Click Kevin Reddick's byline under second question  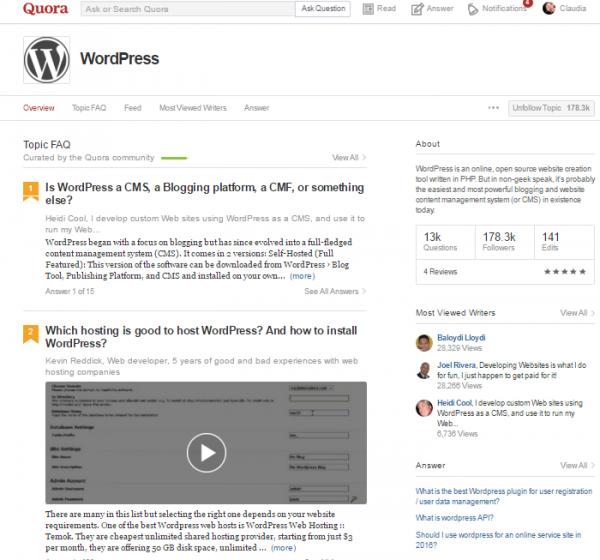[201, 366]
